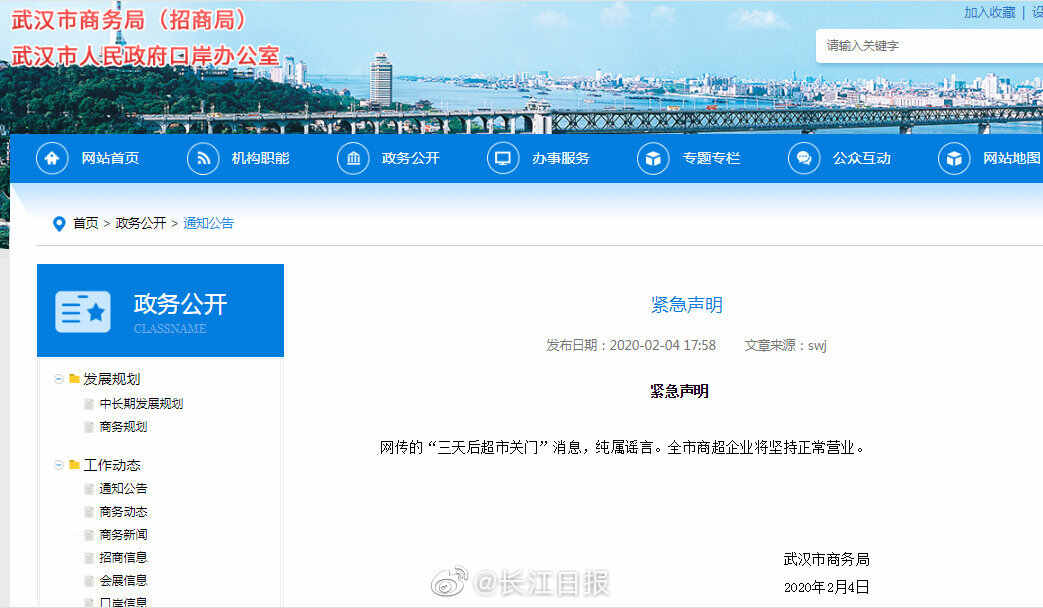Open 招商信息 sidebar item
The image size is (1043, 608).
123,558
